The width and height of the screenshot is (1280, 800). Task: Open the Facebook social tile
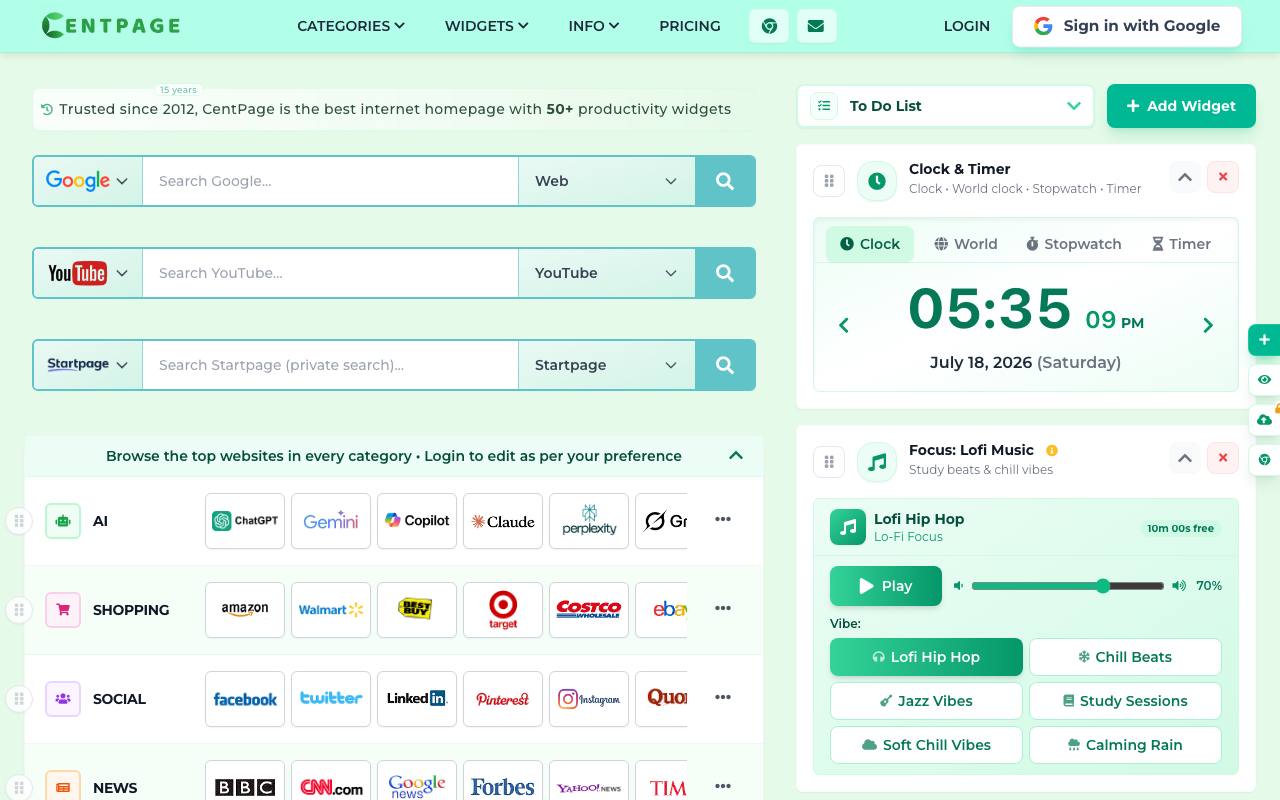pyautogui.click(x=245, y=699)
